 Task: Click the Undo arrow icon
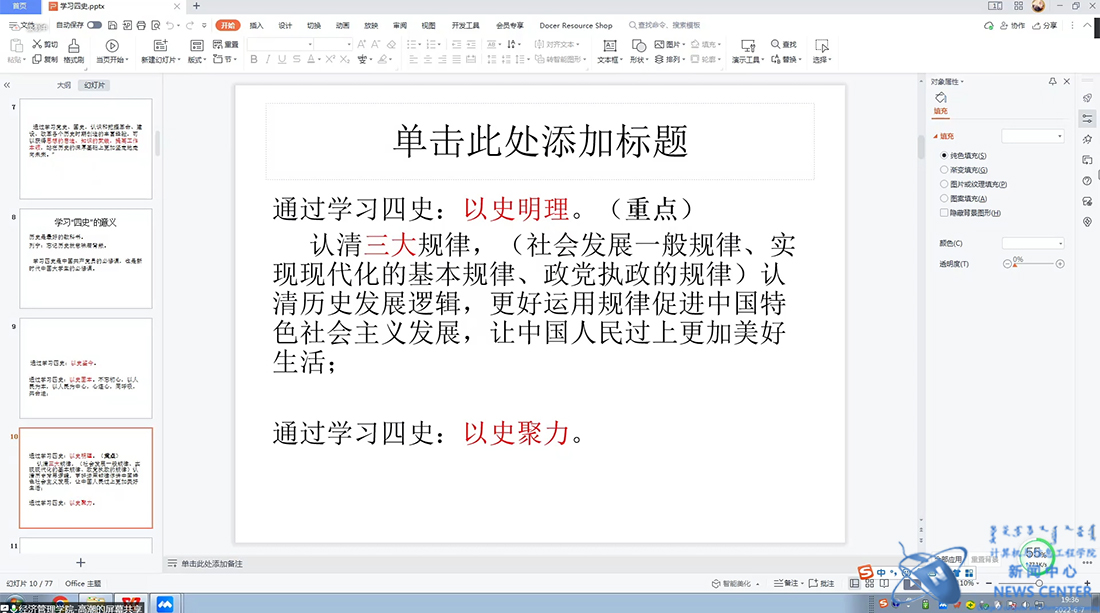pos(168,25)
